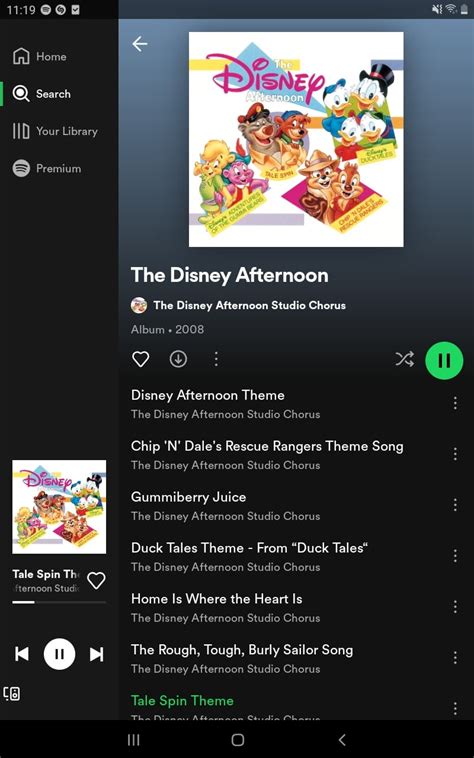474x758 pixels.
Task: Like the album with the heart
Action: click(141, 359)
